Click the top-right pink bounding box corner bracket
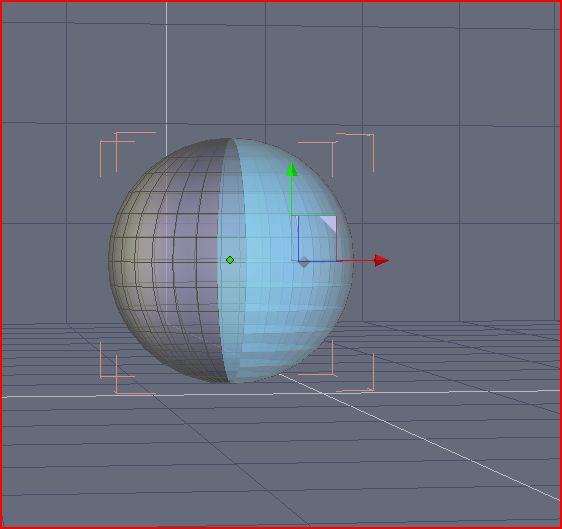 pyautogui.click(x=337, y=153)
